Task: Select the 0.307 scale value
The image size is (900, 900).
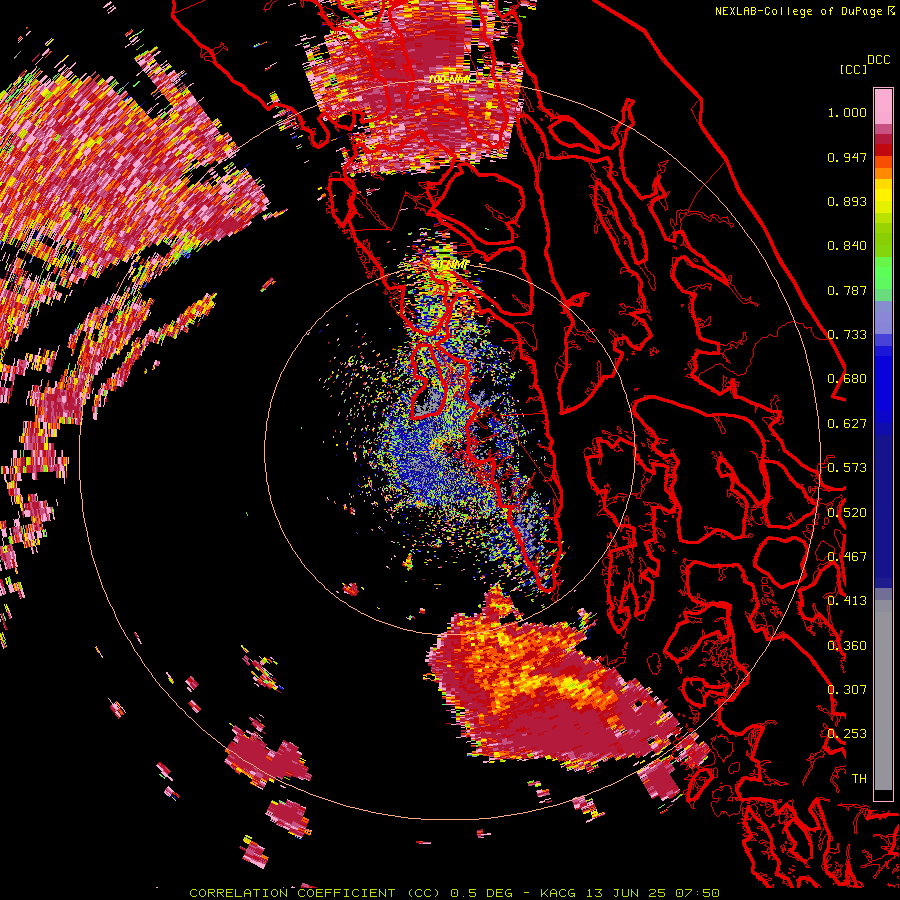Action: pyautogui.click(x=847, y=690)
